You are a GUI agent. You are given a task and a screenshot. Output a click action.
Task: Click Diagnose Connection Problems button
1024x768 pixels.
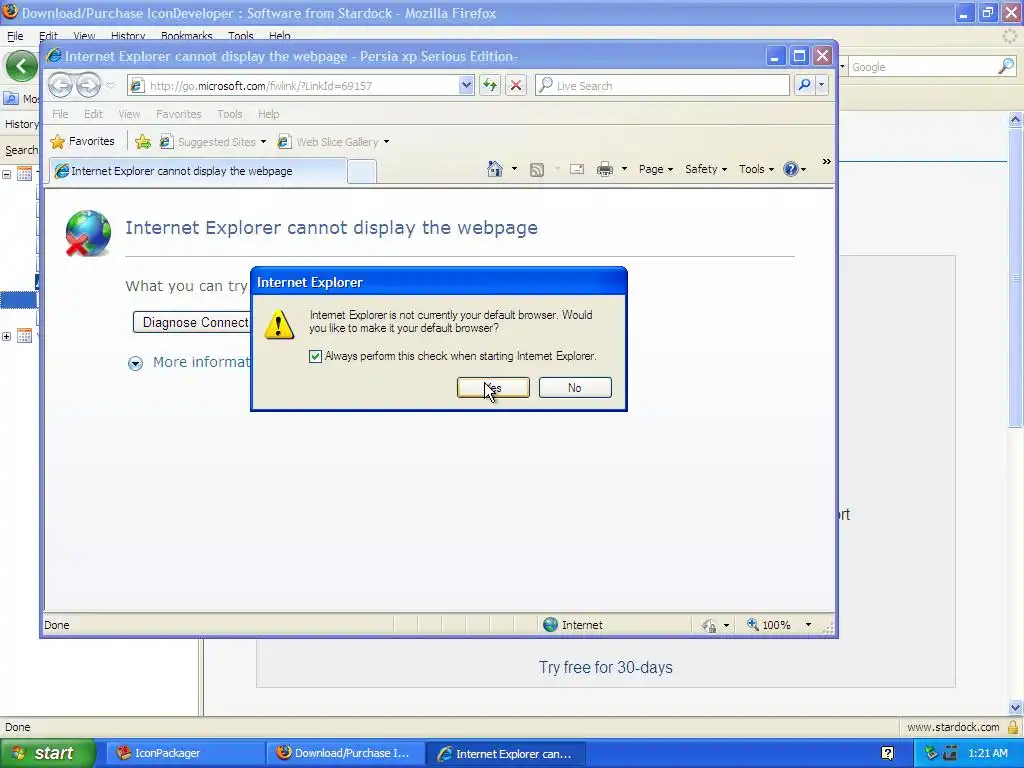click(x=191, y=323)
